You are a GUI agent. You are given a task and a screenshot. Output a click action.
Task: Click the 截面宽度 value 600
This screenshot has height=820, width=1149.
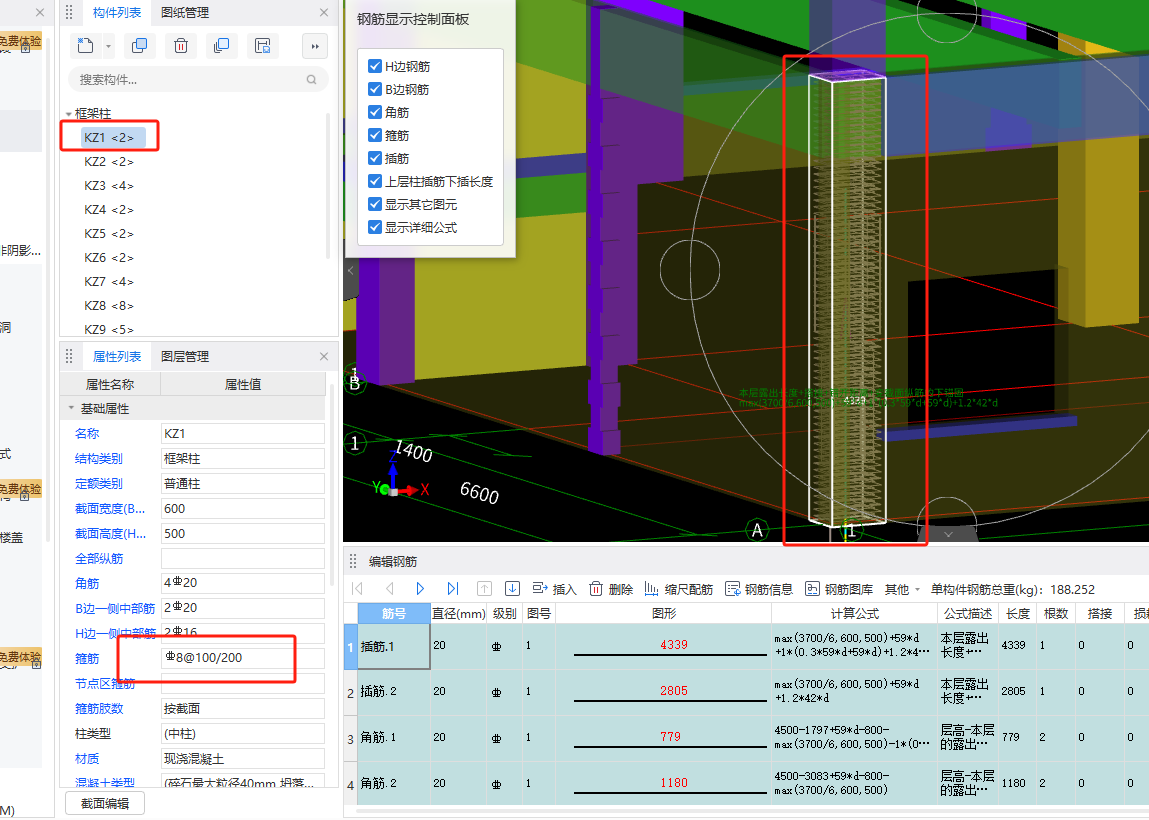(x=243, y=509)
